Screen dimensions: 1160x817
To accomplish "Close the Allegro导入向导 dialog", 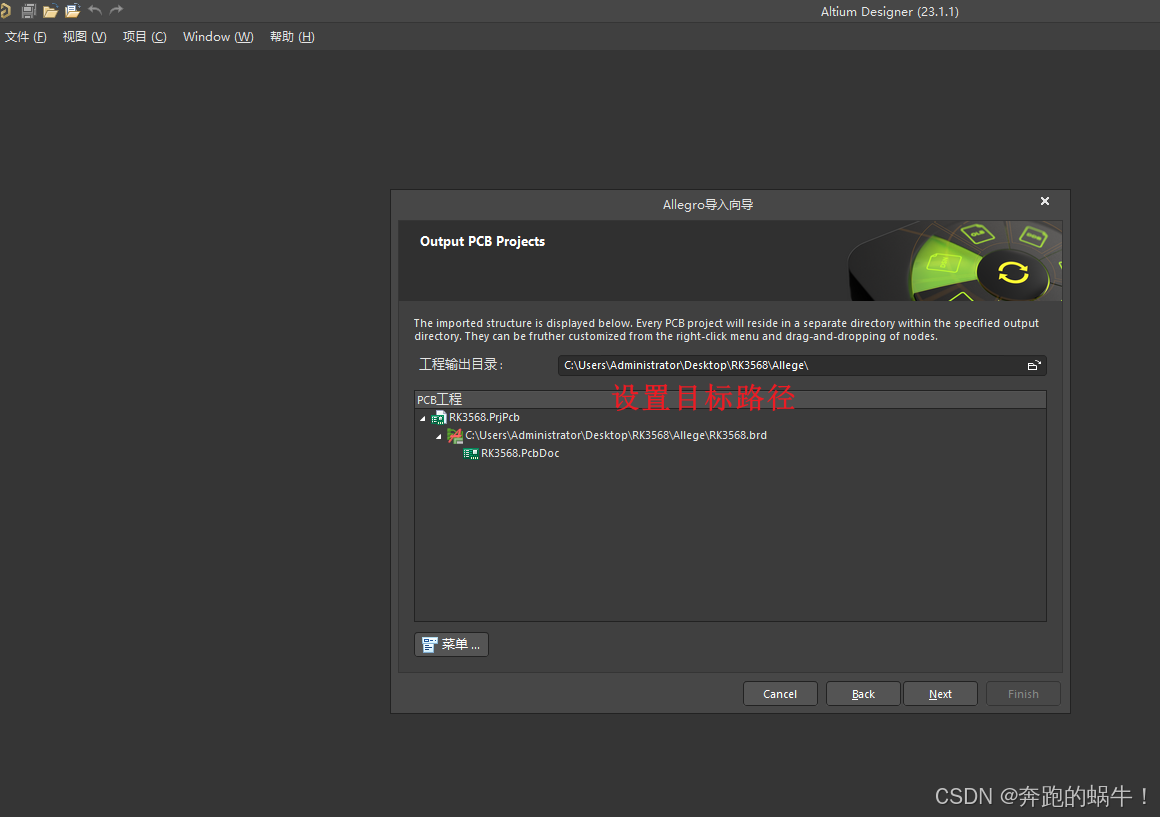I will (1045, 201).
